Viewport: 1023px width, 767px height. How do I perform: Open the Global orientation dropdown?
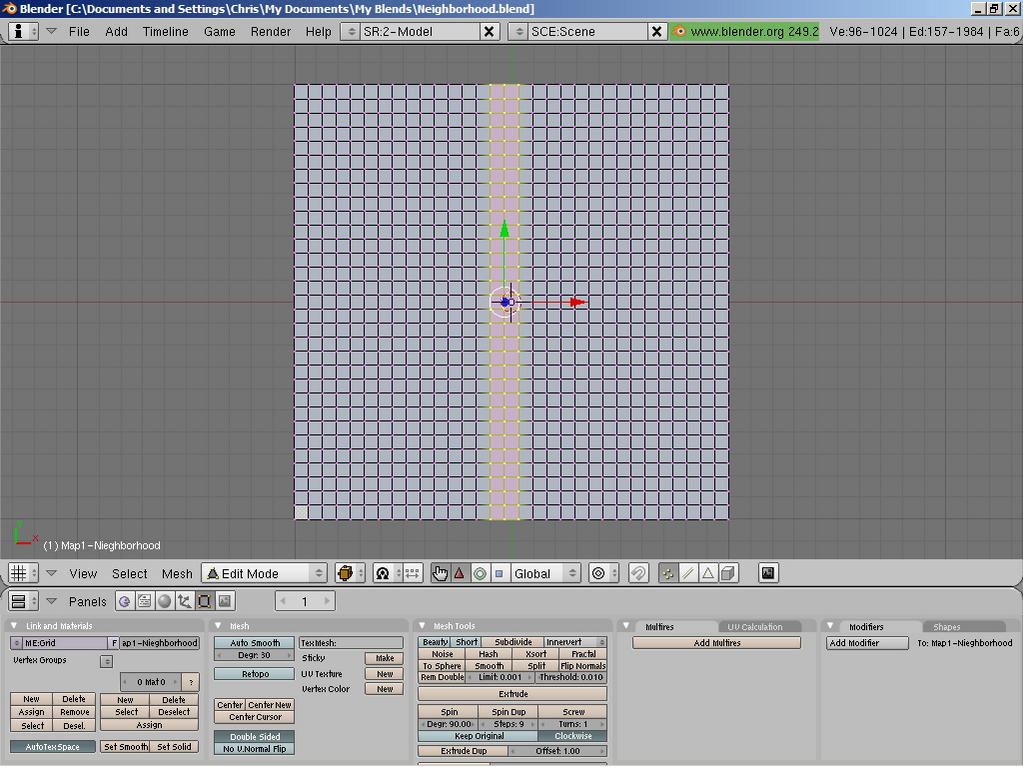tap(545, 573)
